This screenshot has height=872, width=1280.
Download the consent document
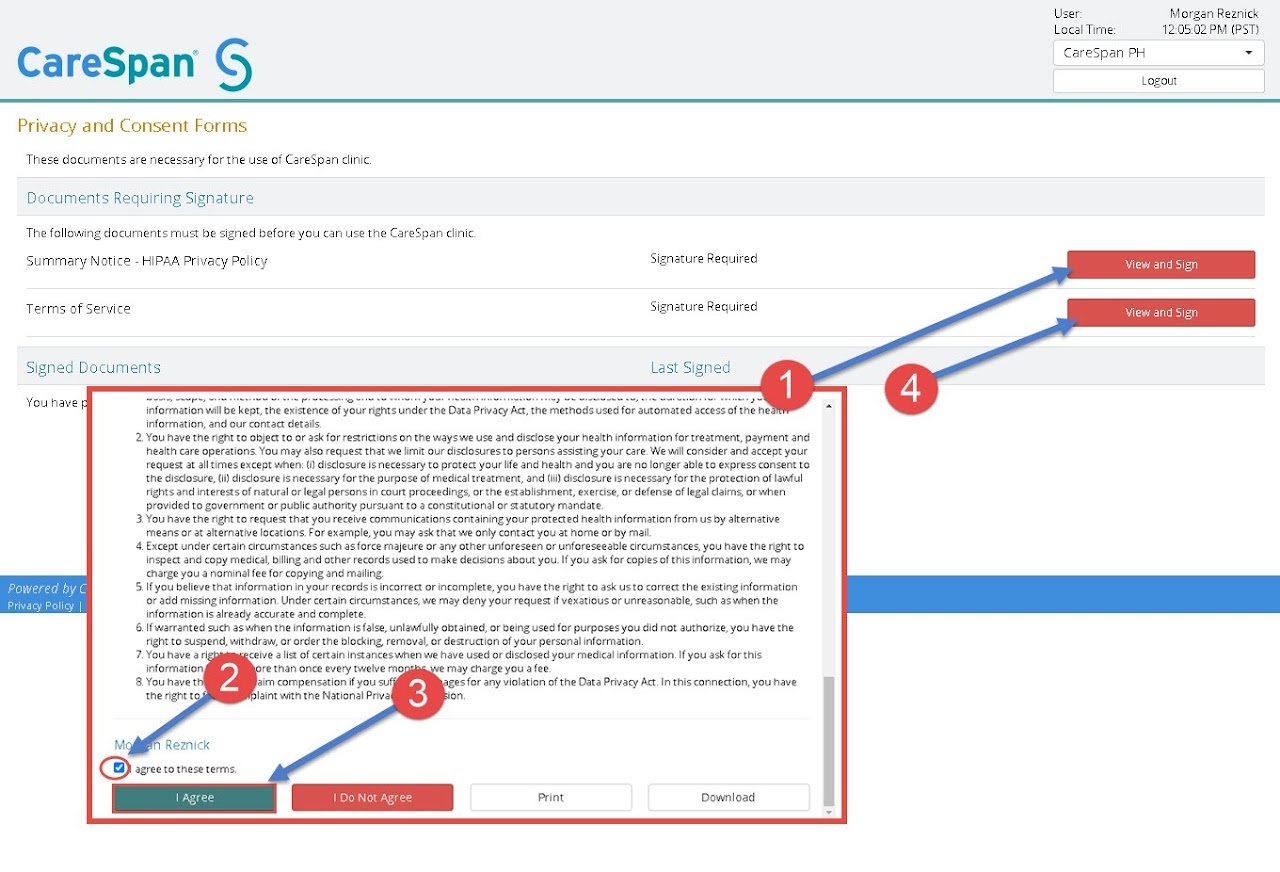(x=728, y=797)
